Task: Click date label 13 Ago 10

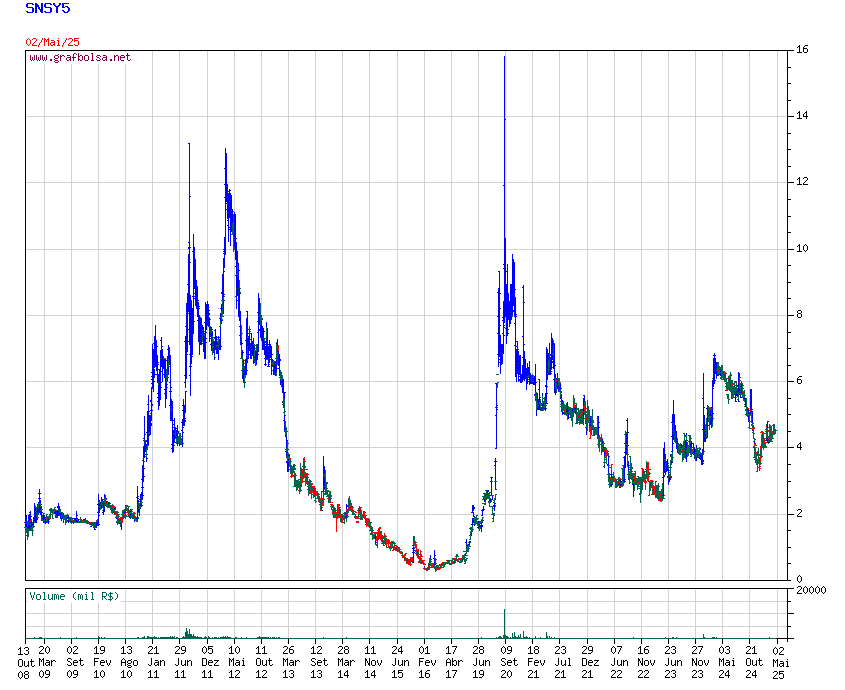Action: [x=128, y=663]
